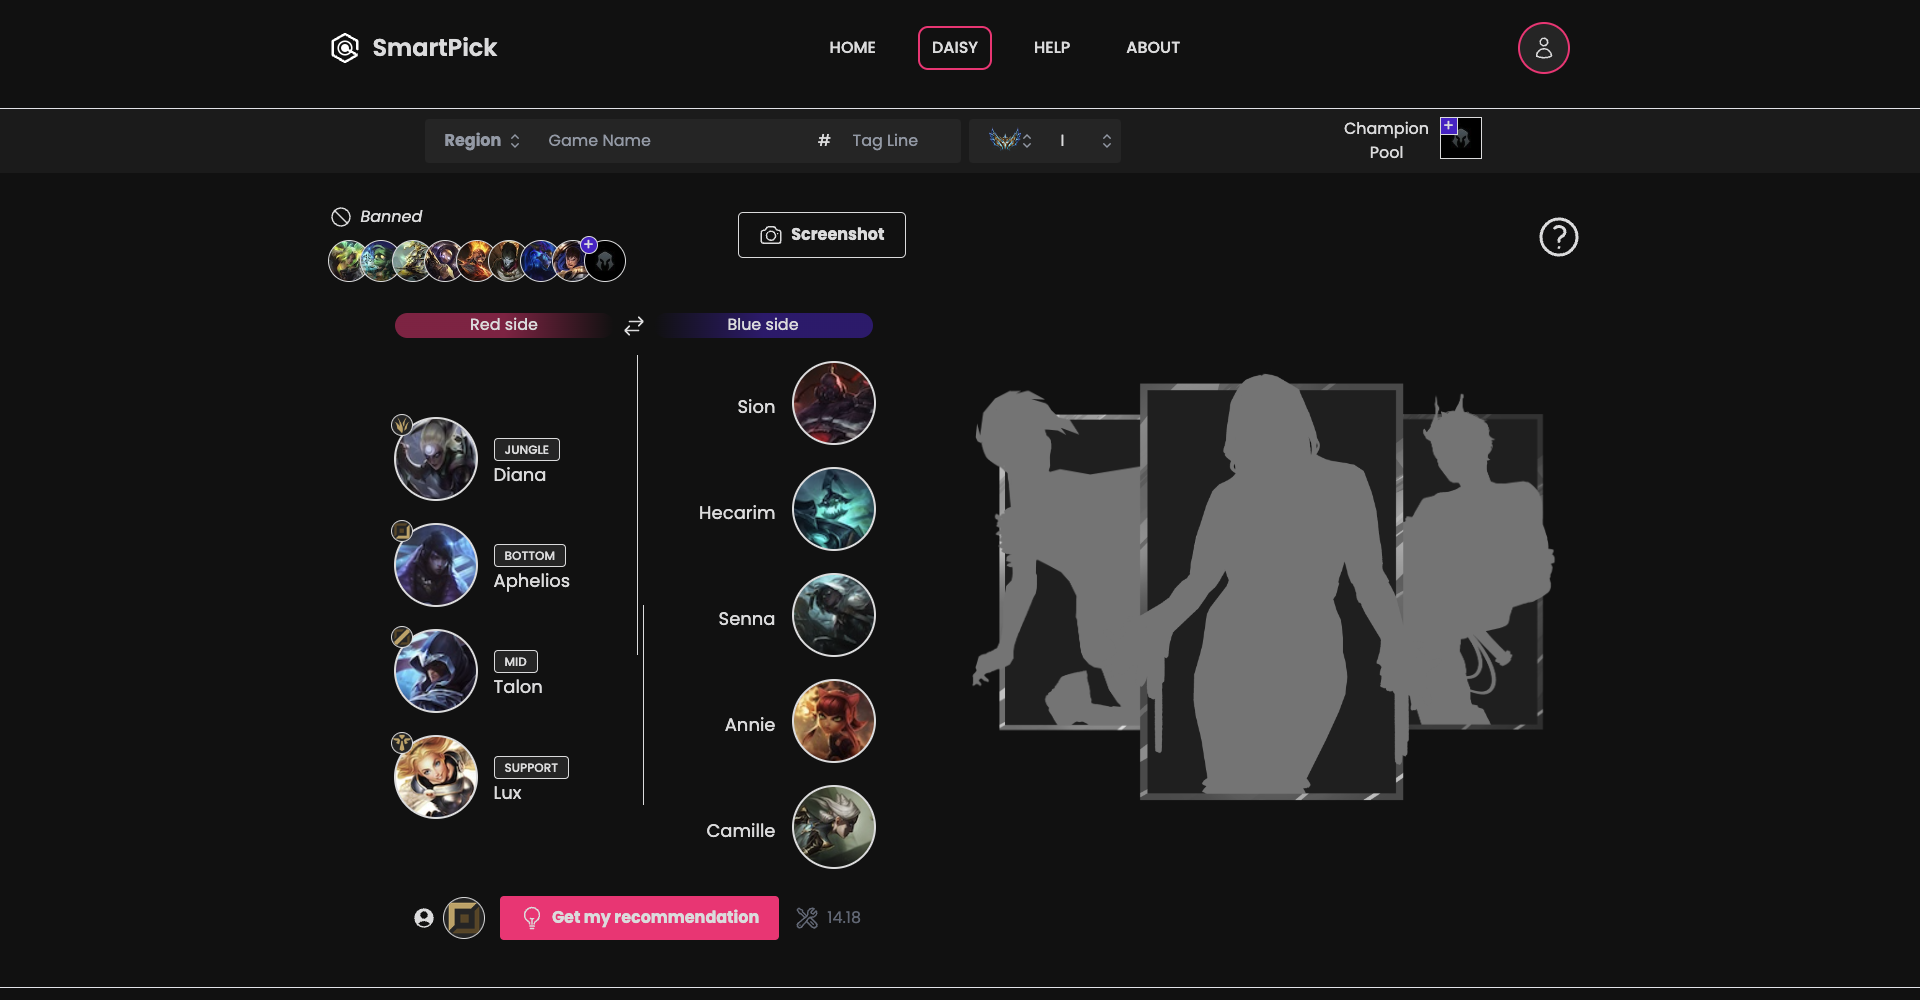The height and width of the screenshot is (1000, 1920).
Task: Click Get my recommendation button
Action: [639, 918]
